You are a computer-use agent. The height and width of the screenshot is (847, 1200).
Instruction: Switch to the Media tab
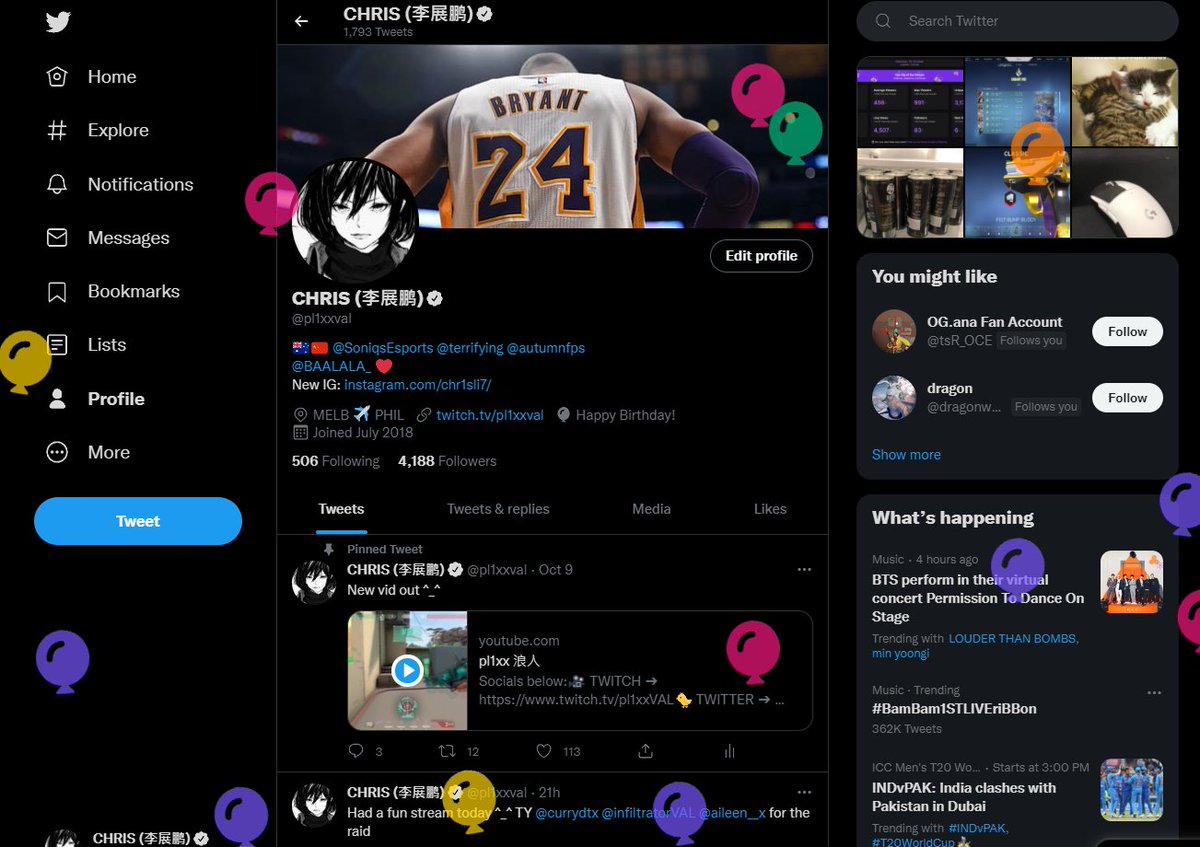651,509
